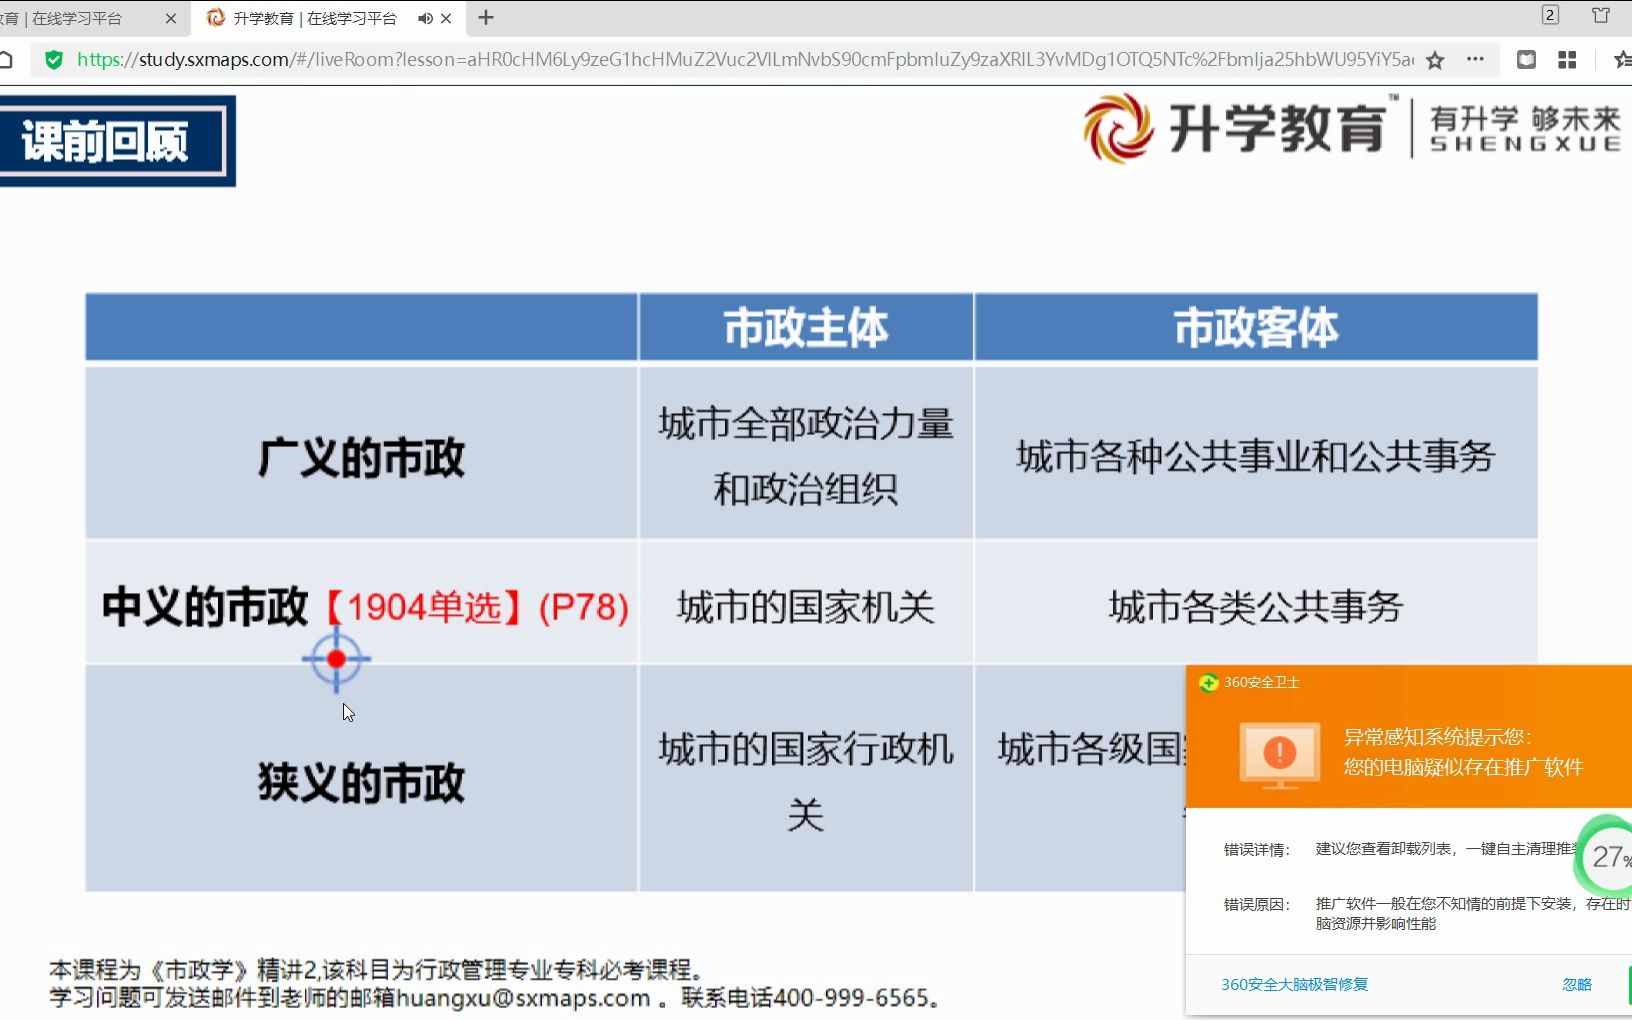Click the orange warning monitor icon
Image resolution: width=1632 pixels, height=1020 pixels.
point(1280,755)
